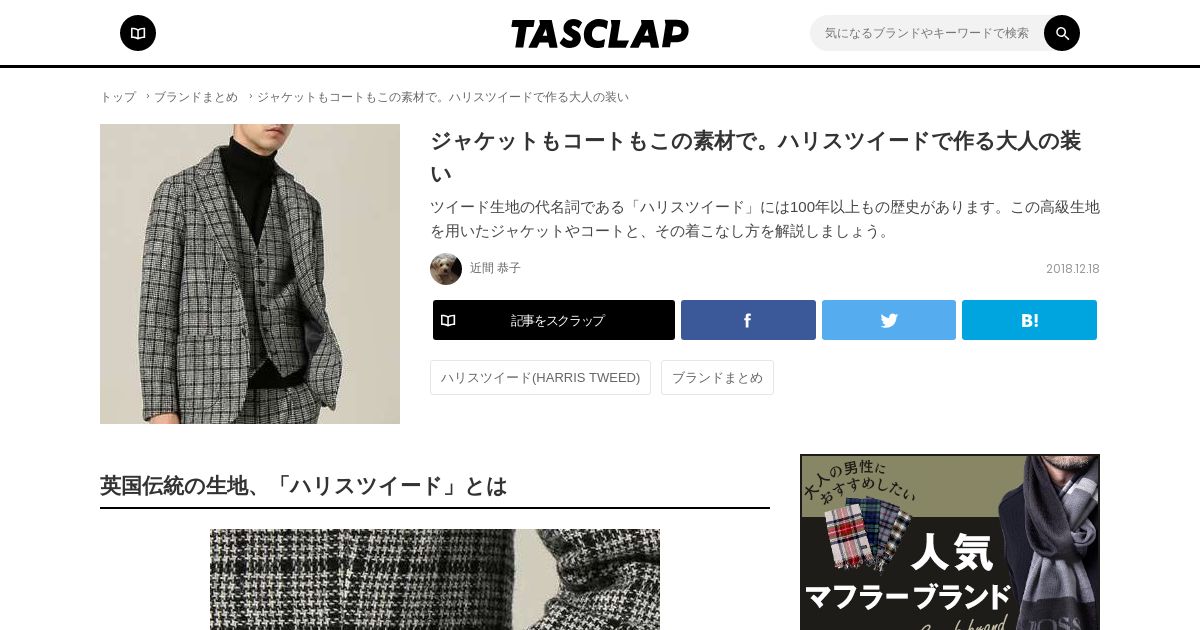Click the book icon in 記事をスクラップ button
Viewport: 1200px width, 630px height.
coord(448,320)
